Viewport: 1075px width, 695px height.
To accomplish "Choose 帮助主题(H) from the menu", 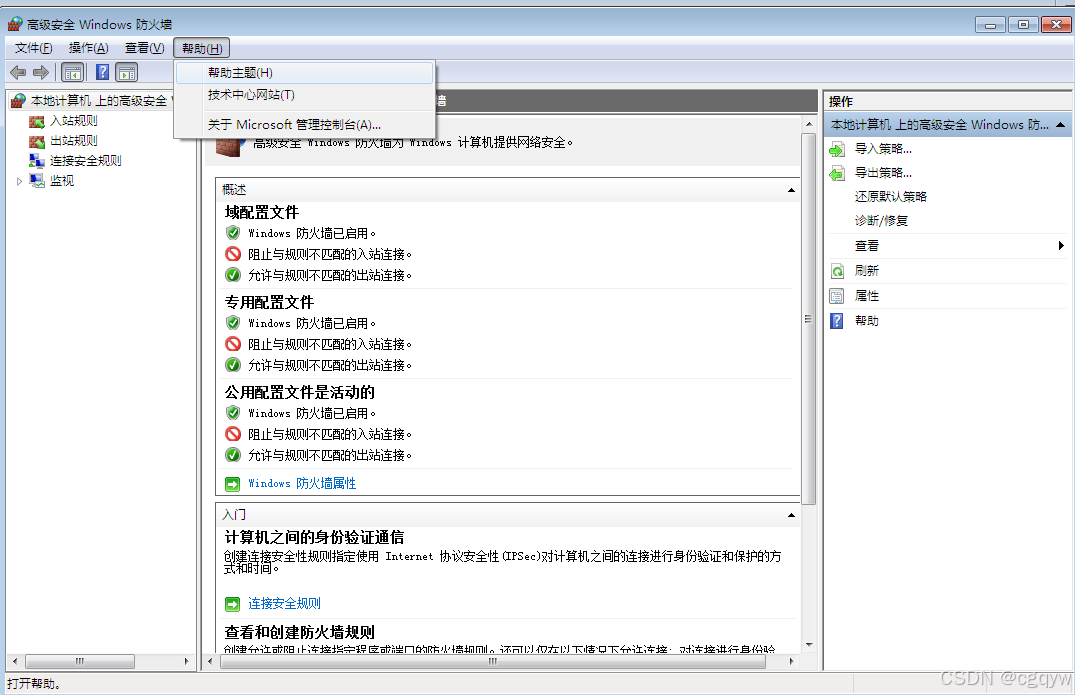I will (304, 73).
